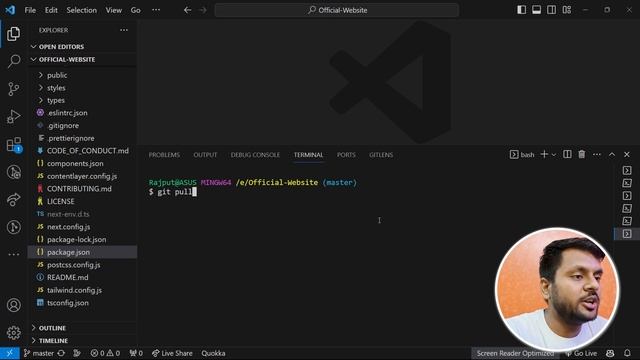Open the Run and Debug view
Viewport: 640px width, 360px height.
tap(13, 117)
